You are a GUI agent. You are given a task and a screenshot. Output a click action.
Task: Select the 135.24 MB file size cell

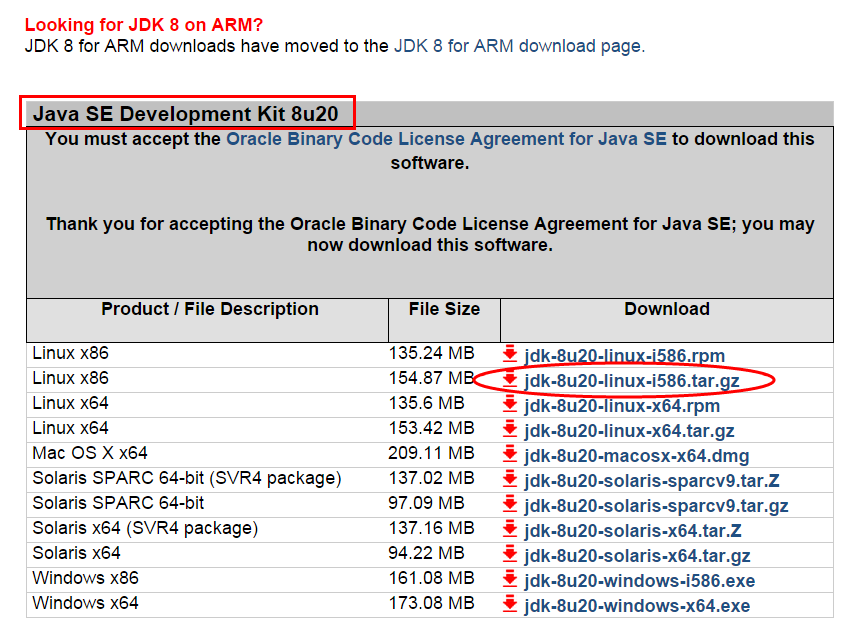(431, 353)
